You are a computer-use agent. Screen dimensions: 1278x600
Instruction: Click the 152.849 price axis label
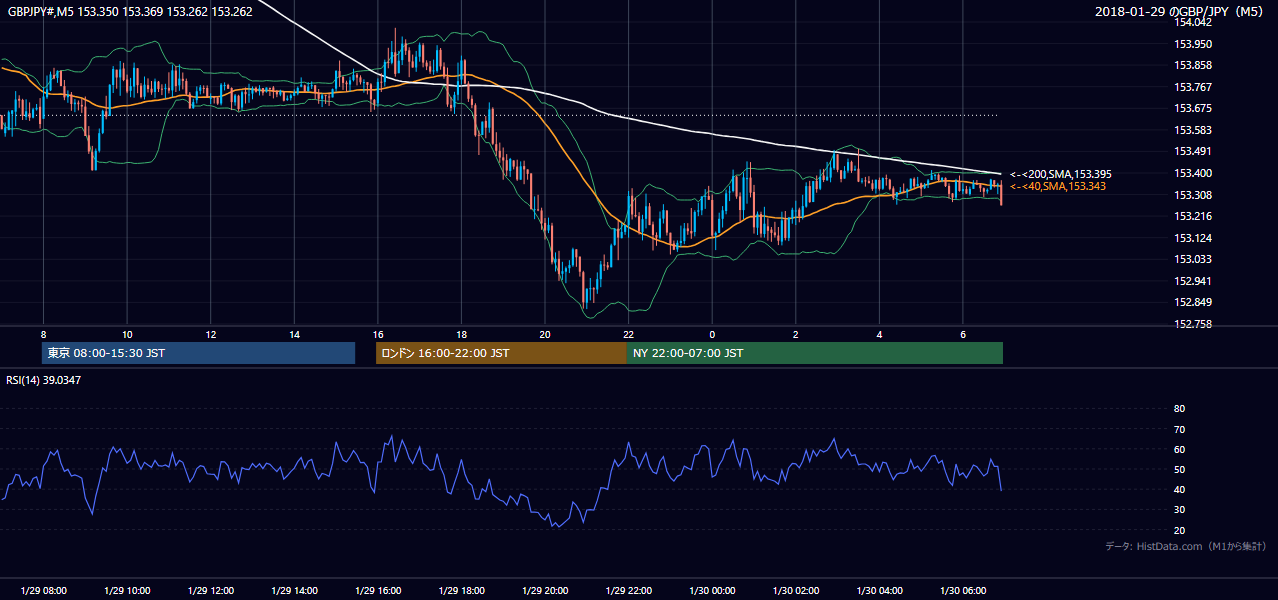coord(1191,302)
